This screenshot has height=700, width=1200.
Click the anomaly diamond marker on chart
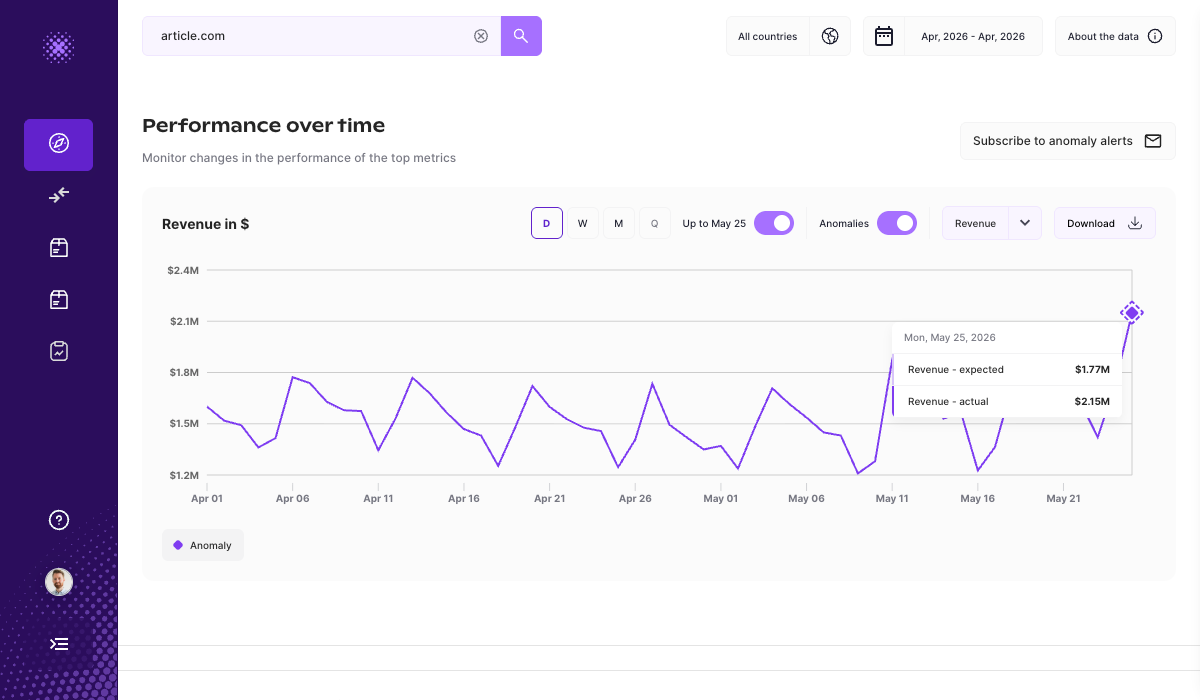click(x=1131, y=313)
